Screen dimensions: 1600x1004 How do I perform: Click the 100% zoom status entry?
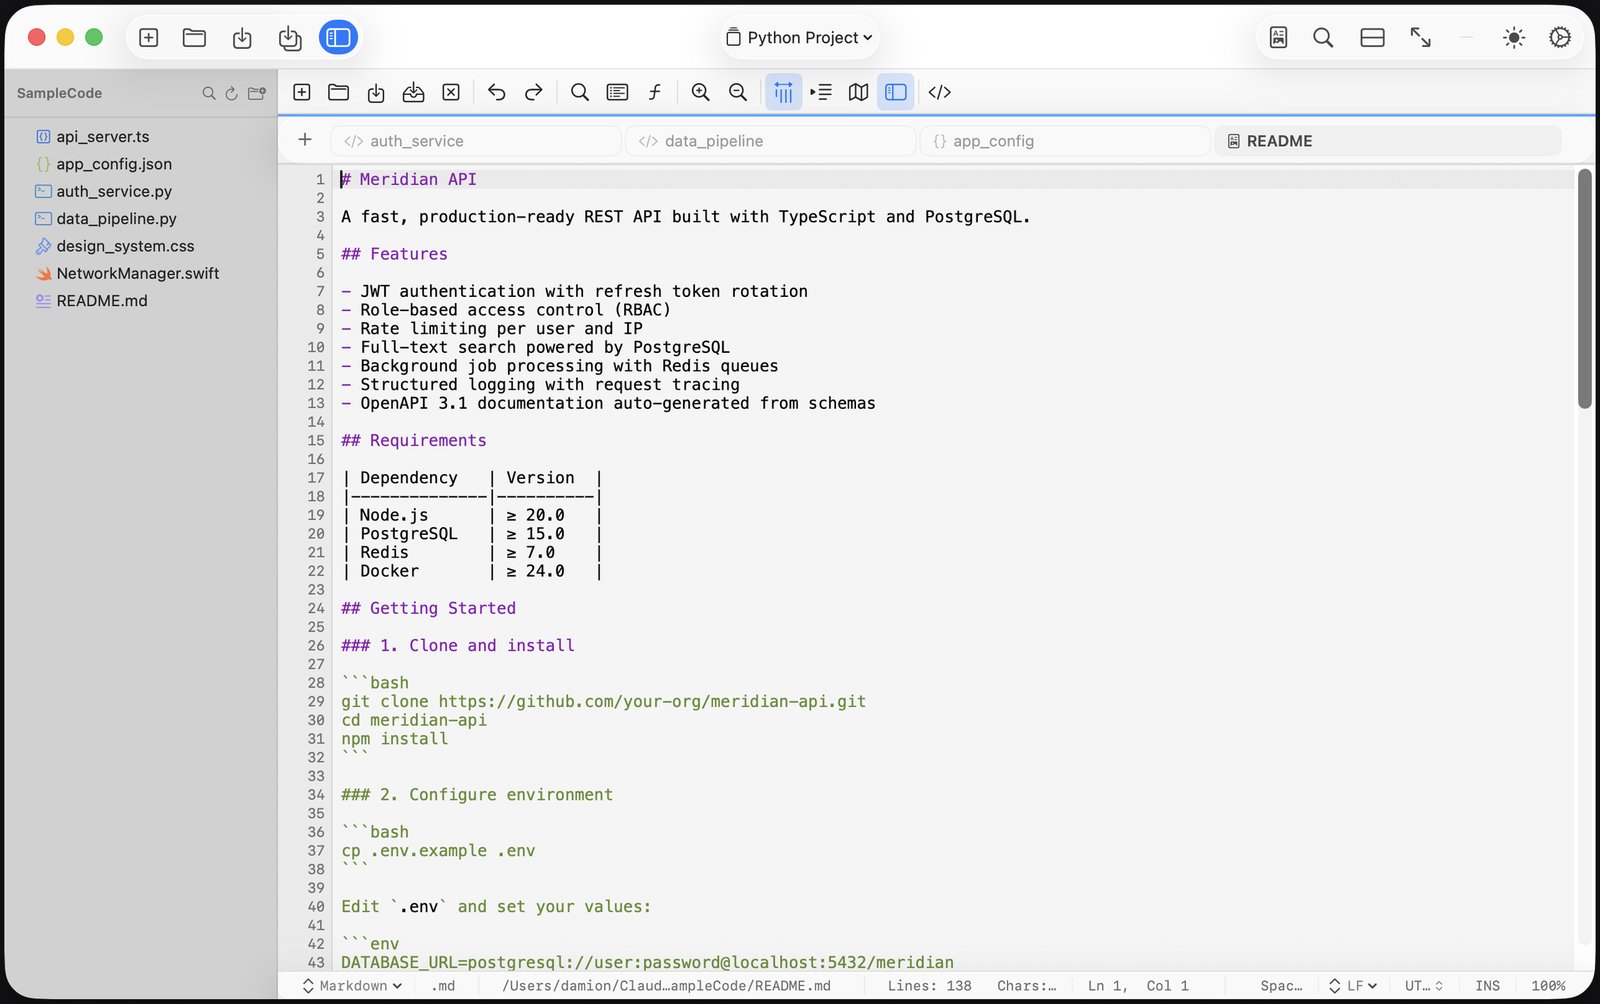coord(1548,986)
